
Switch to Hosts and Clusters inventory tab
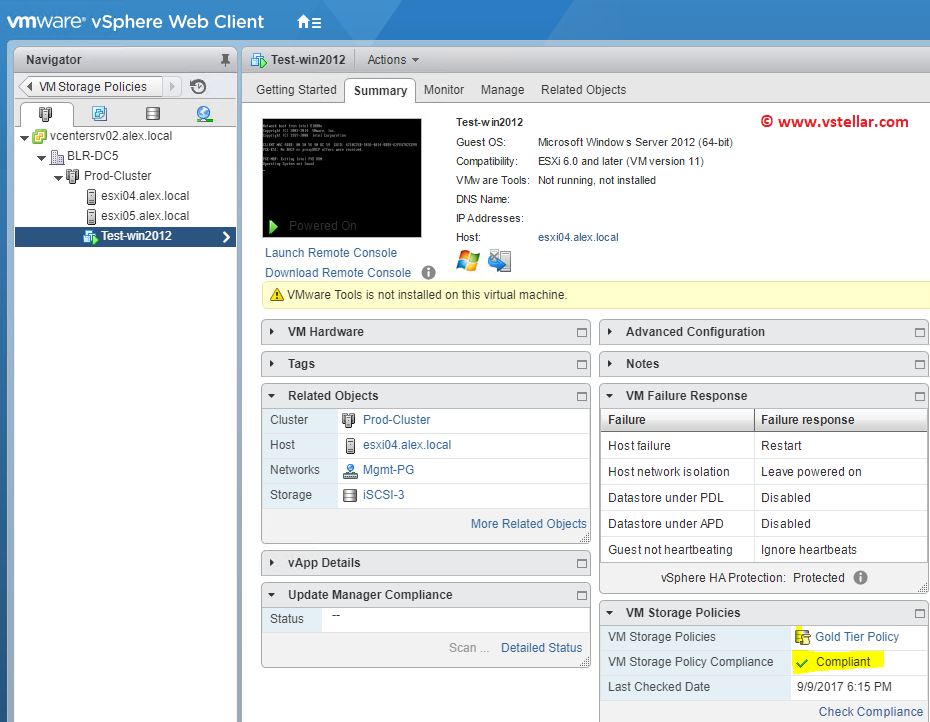(x=45, y=114)
